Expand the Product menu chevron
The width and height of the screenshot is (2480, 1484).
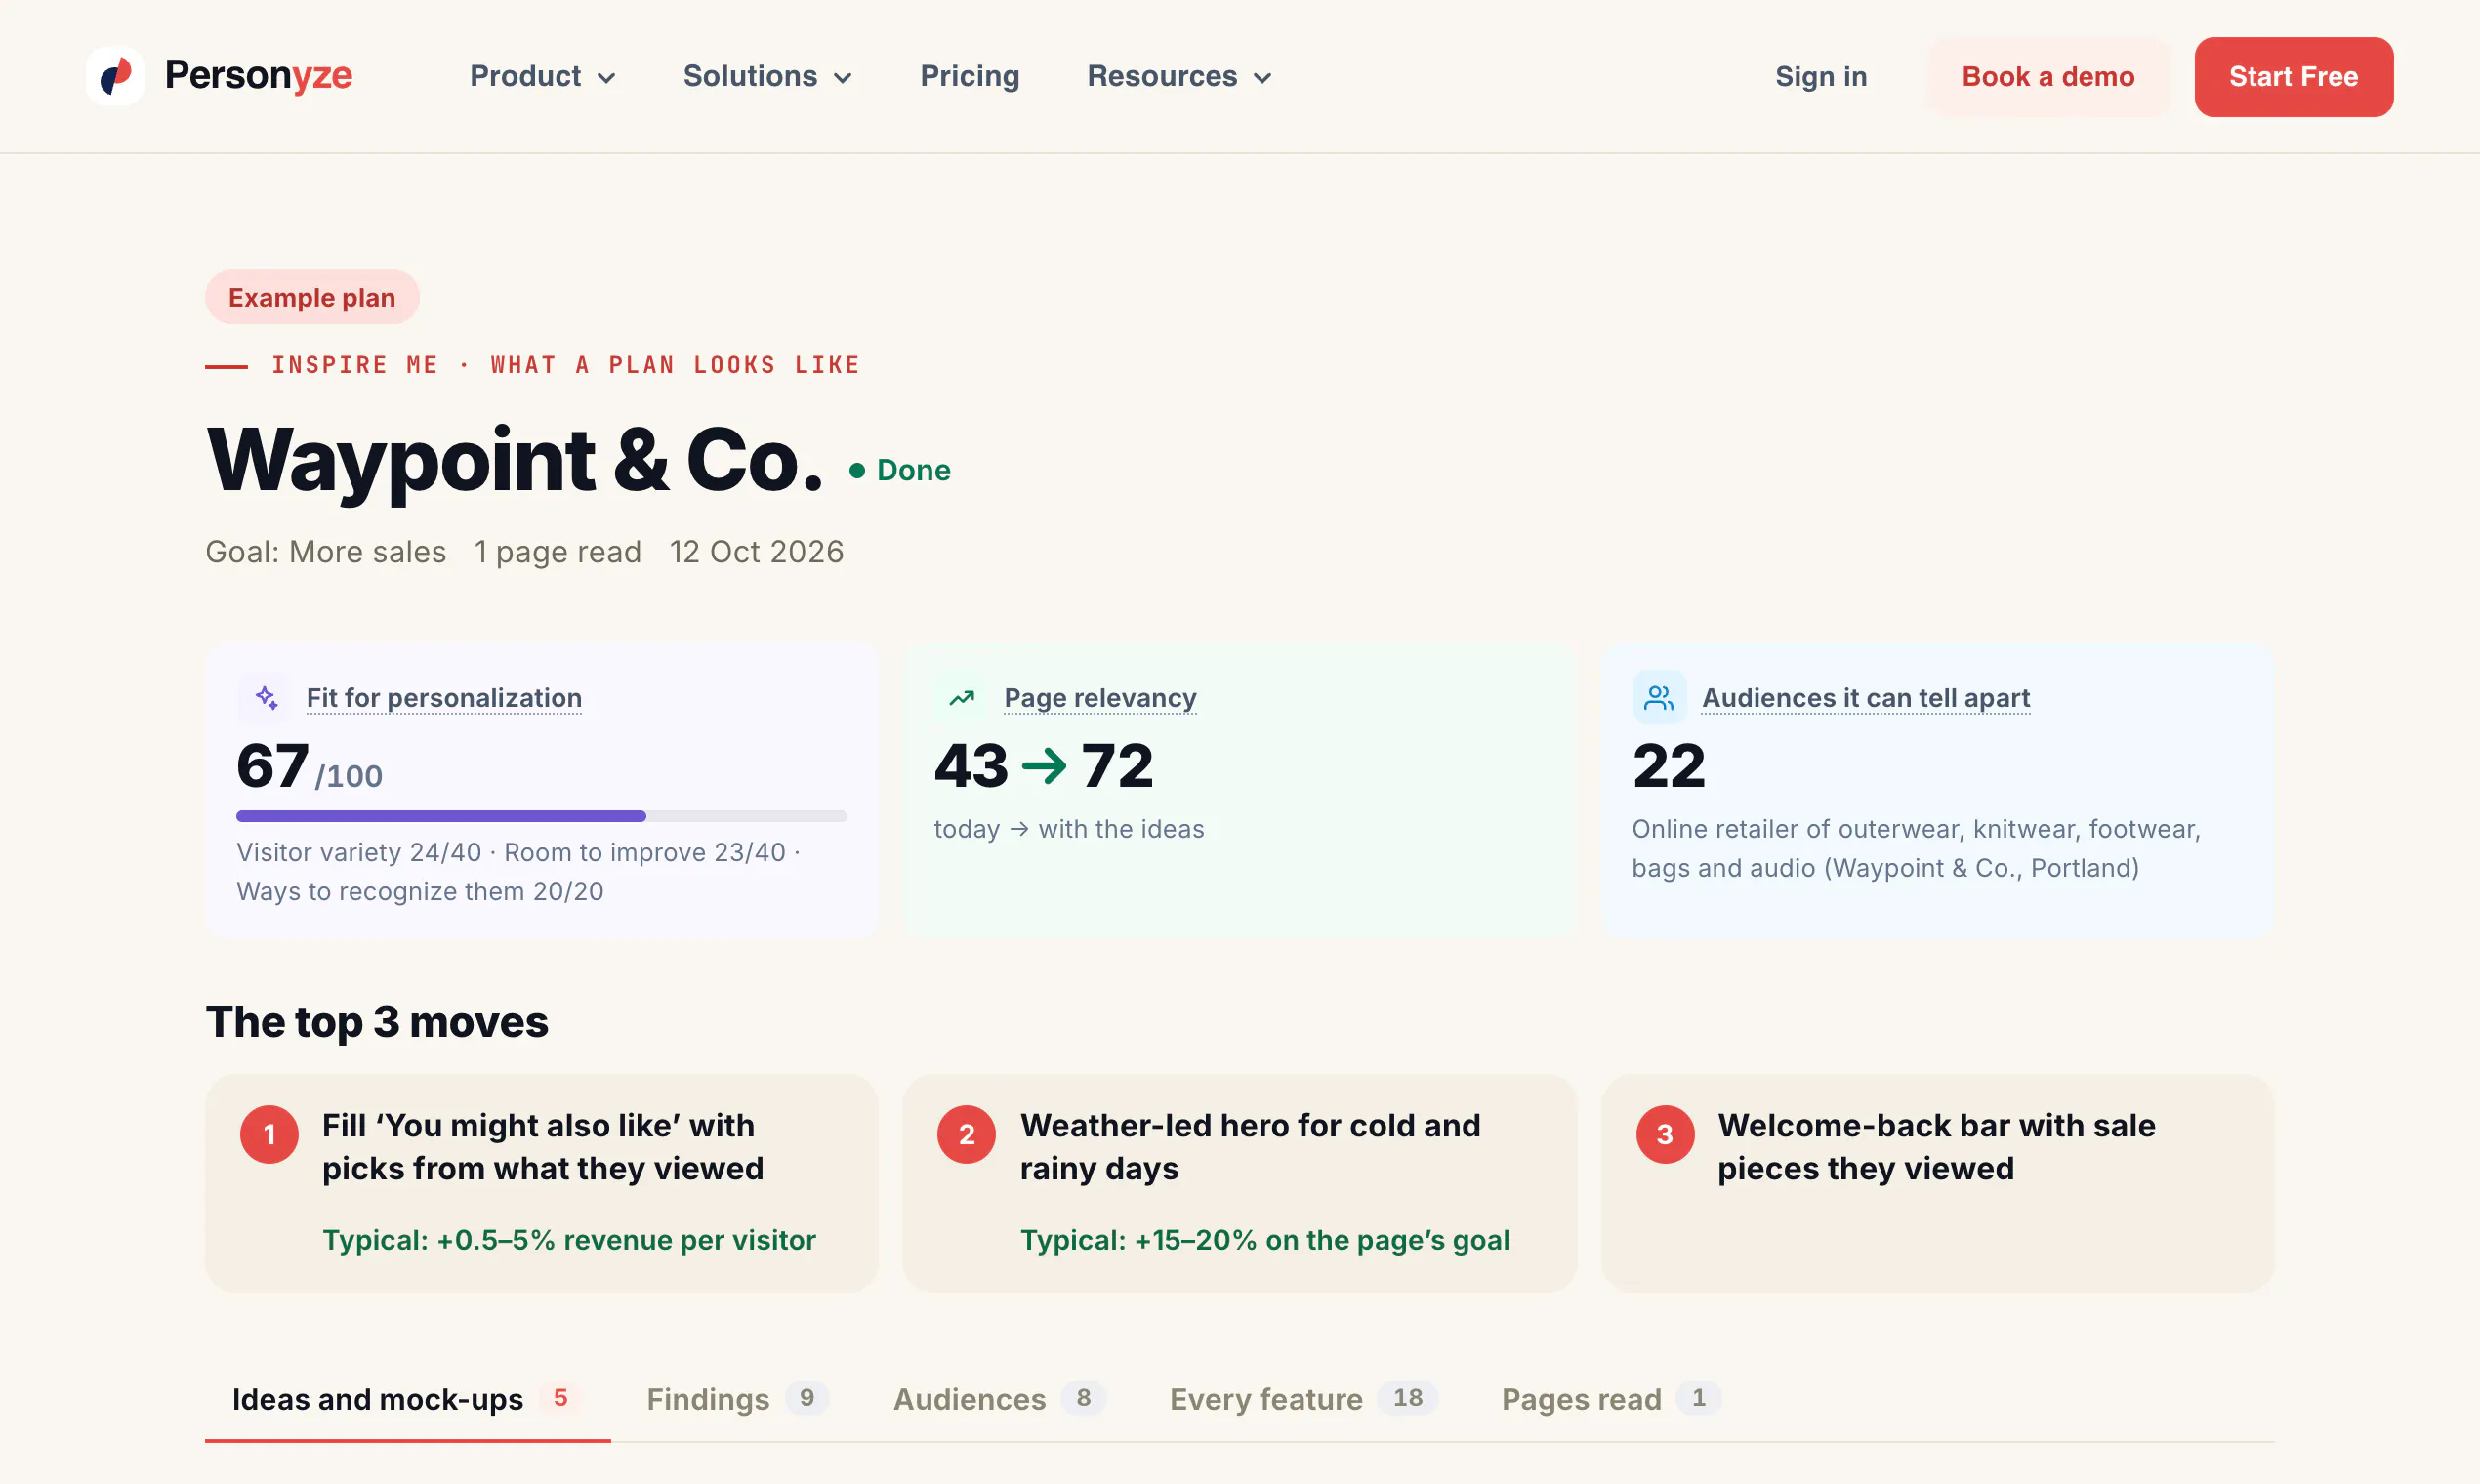[606, 78]
